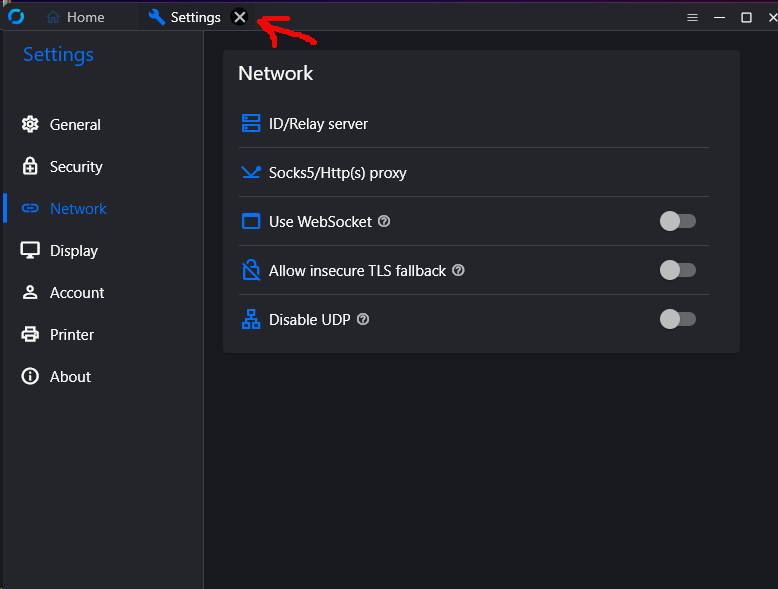
Task: Switch to the Home tab
Action: point(75,17)
